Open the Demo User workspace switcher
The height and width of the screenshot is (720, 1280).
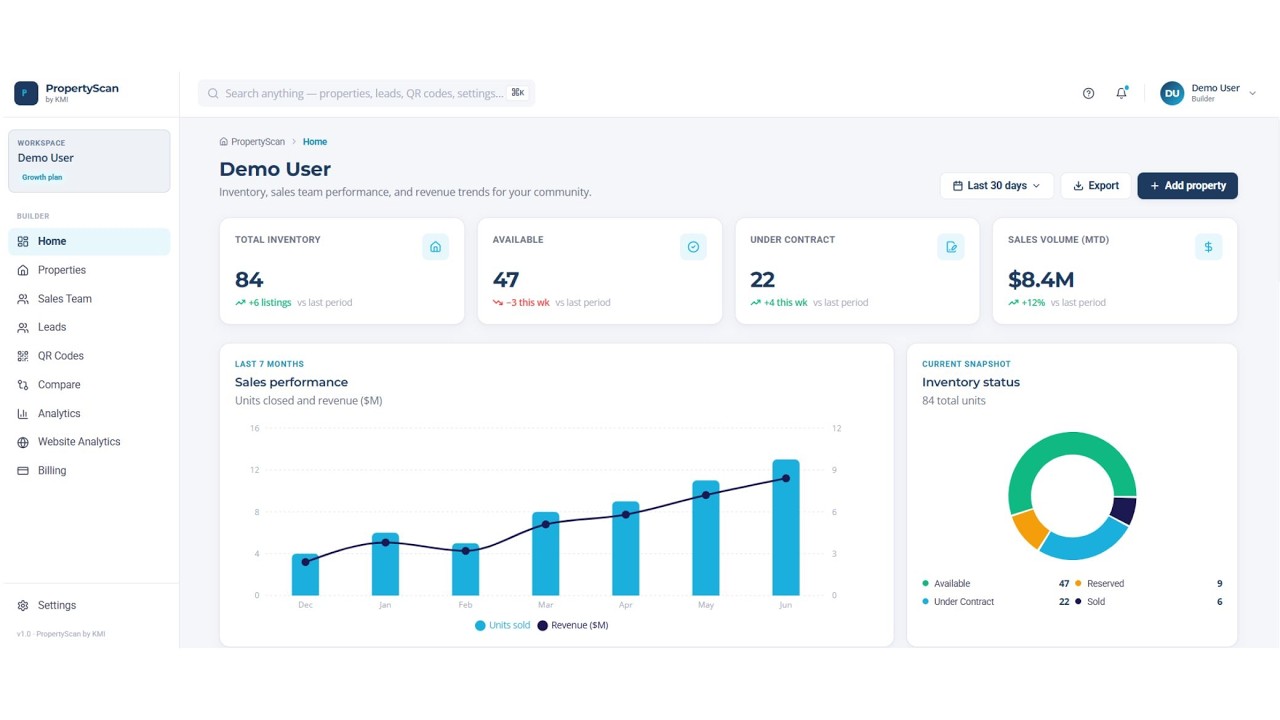(89, 161)
